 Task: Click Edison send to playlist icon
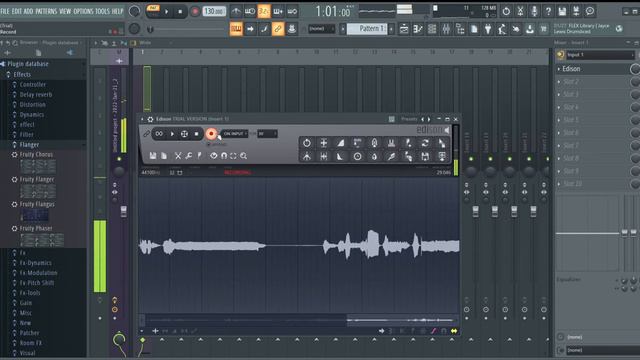(x=442, y=157)
